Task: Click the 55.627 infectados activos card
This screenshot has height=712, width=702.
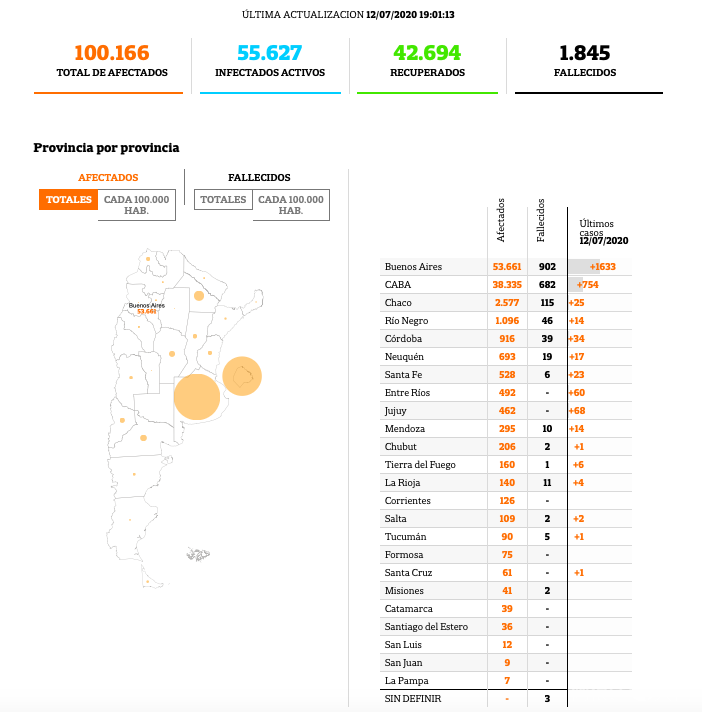Action: click(270, 61)
